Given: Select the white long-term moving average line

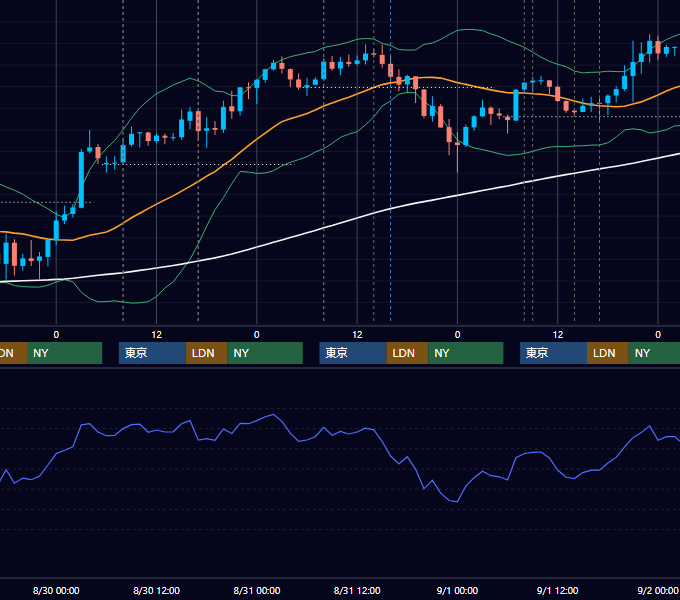Looking at the screenshot, I should 323,228.
